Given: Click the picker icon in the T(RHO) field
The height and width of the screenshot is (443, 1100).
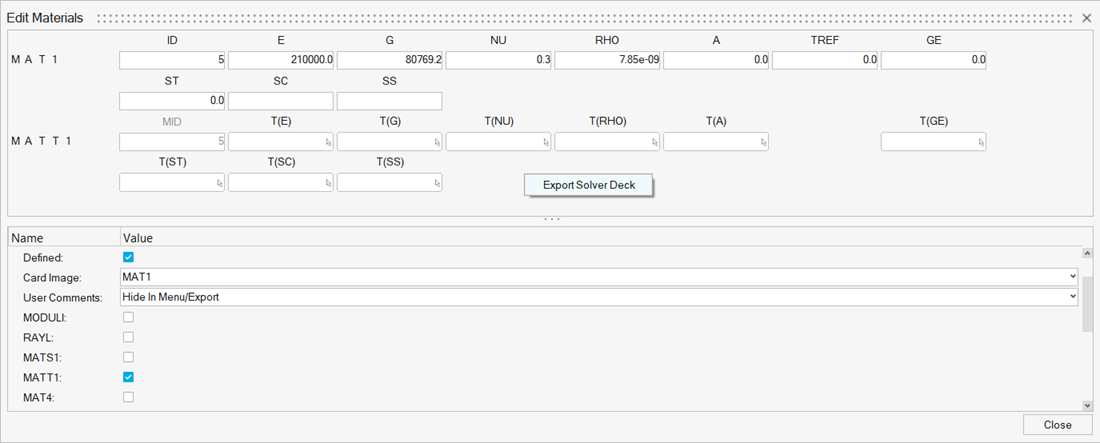Looking at the screenshot, I should click(x=653, y=143).
